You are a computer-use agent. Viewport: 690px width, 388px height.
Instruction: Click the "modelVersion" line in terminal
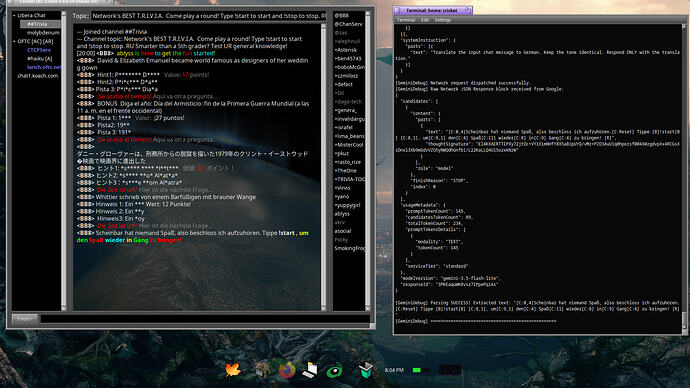450,278
